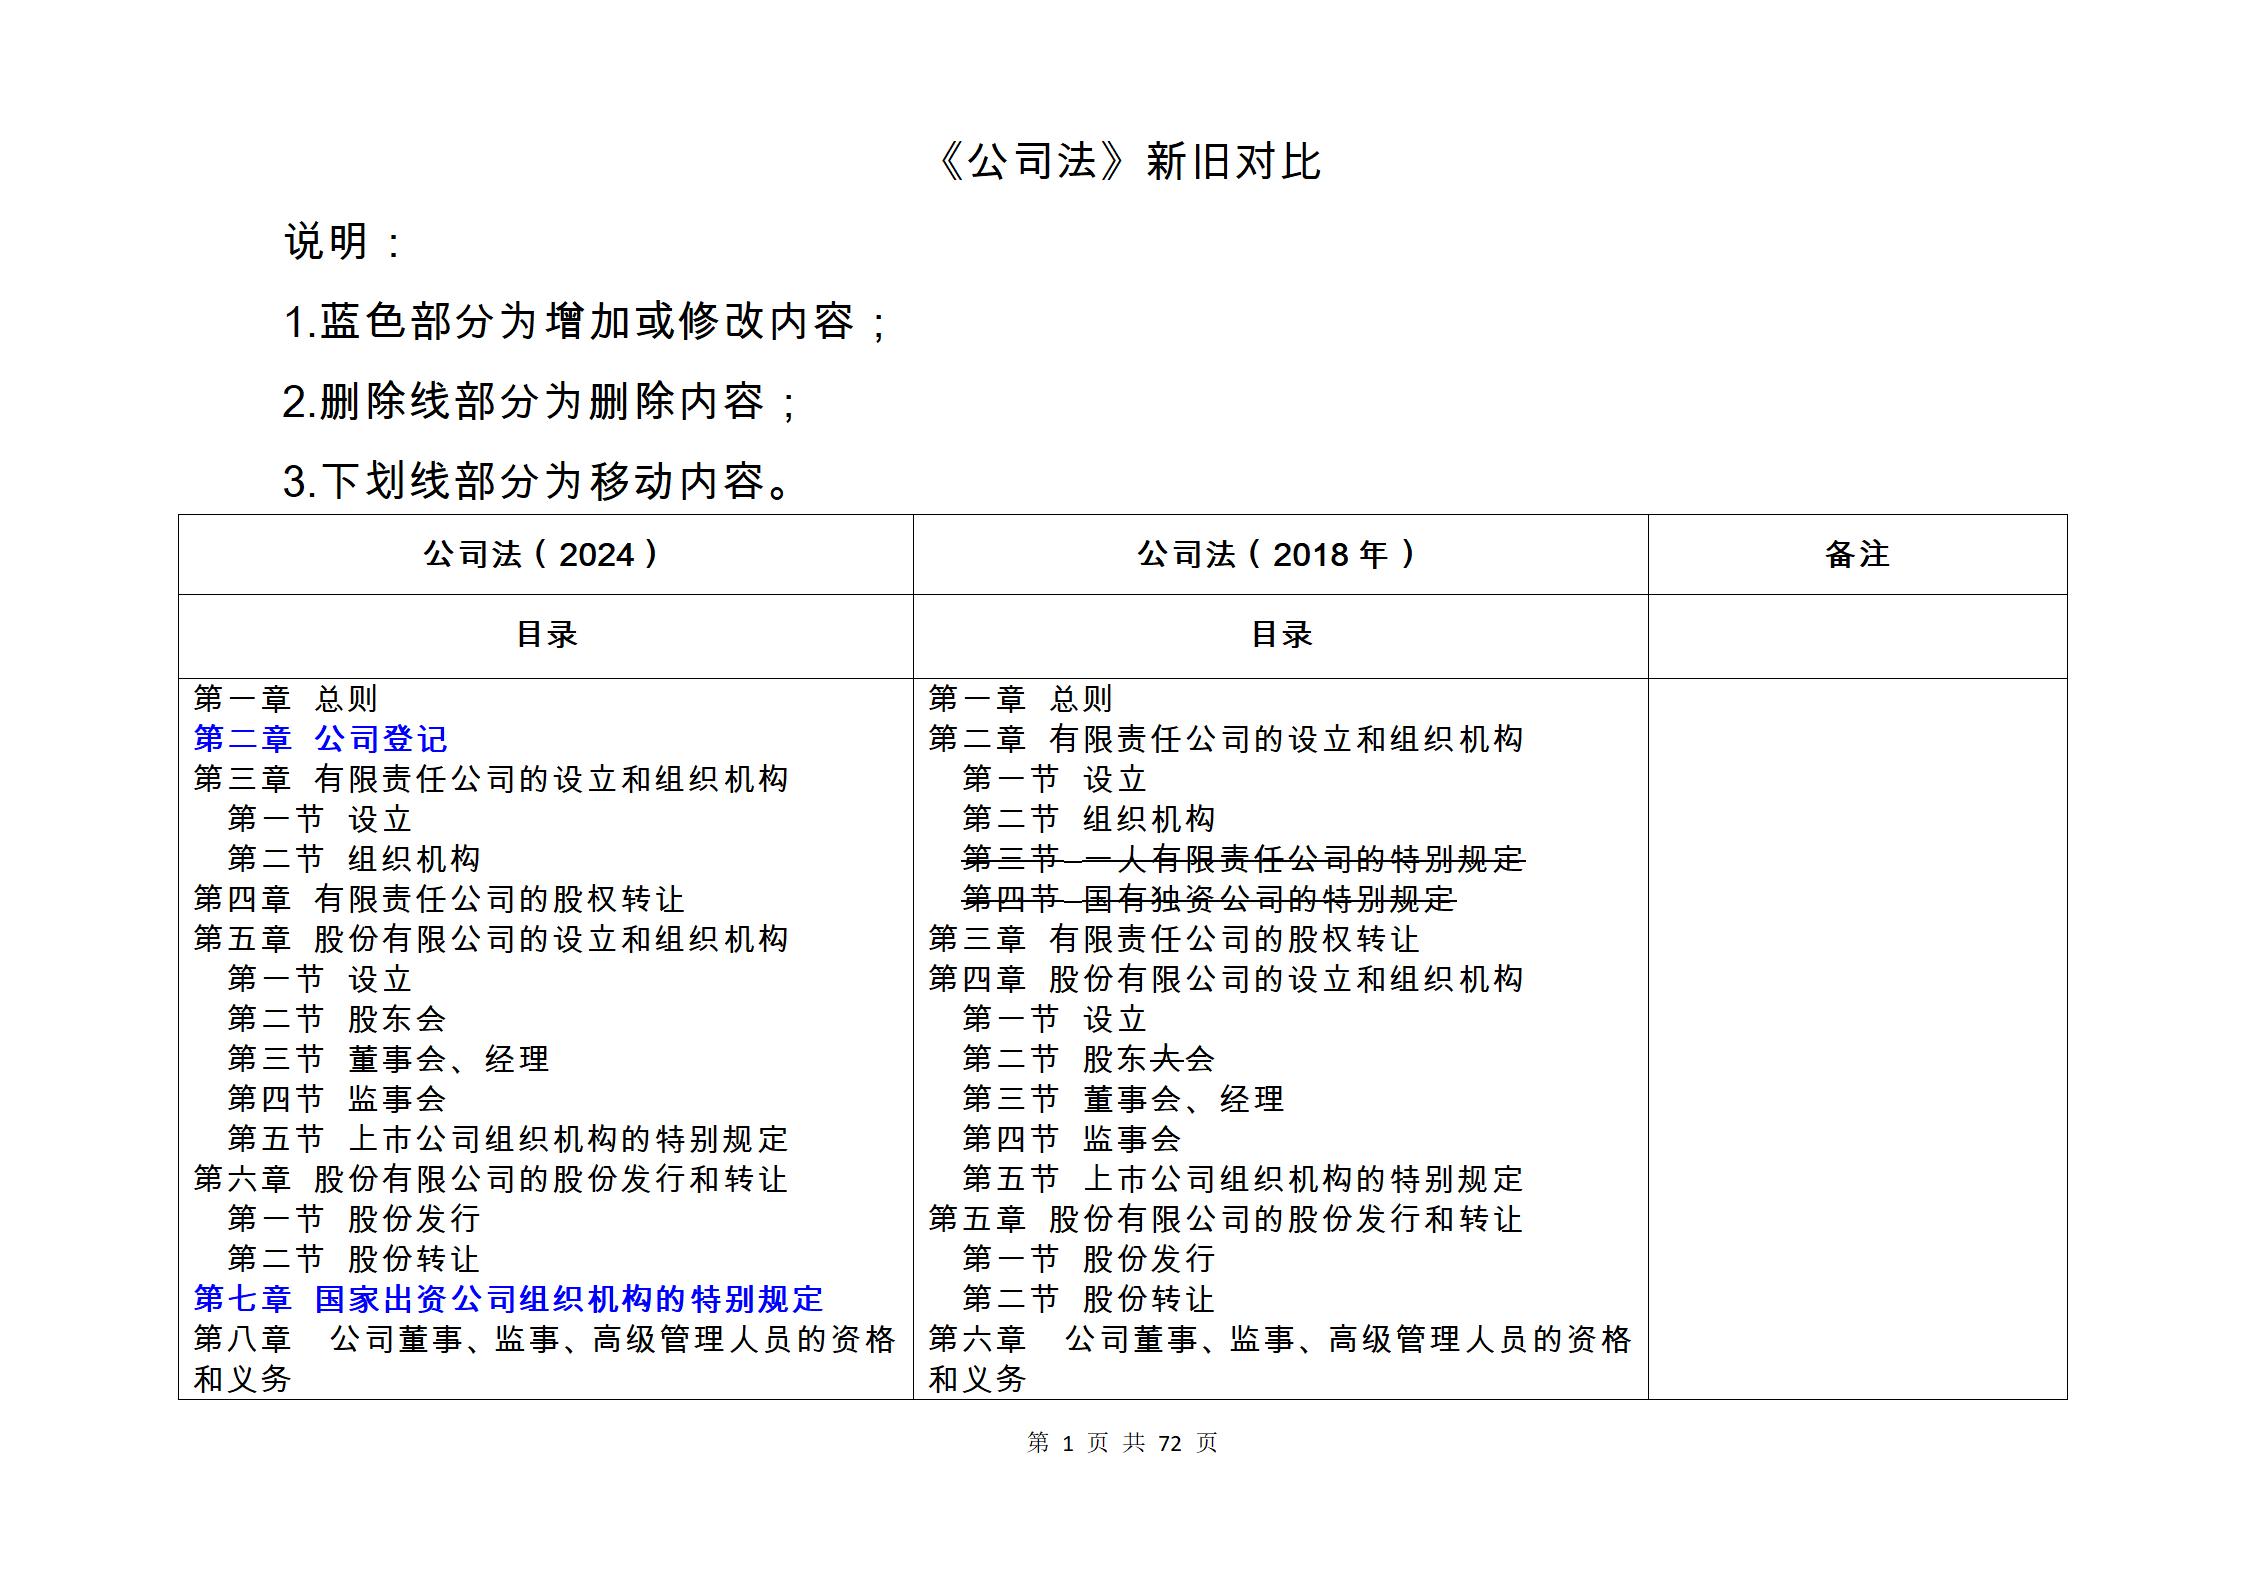
Task: Click note line 3.下划线部分为移动内容
Action: click(538, 482)
